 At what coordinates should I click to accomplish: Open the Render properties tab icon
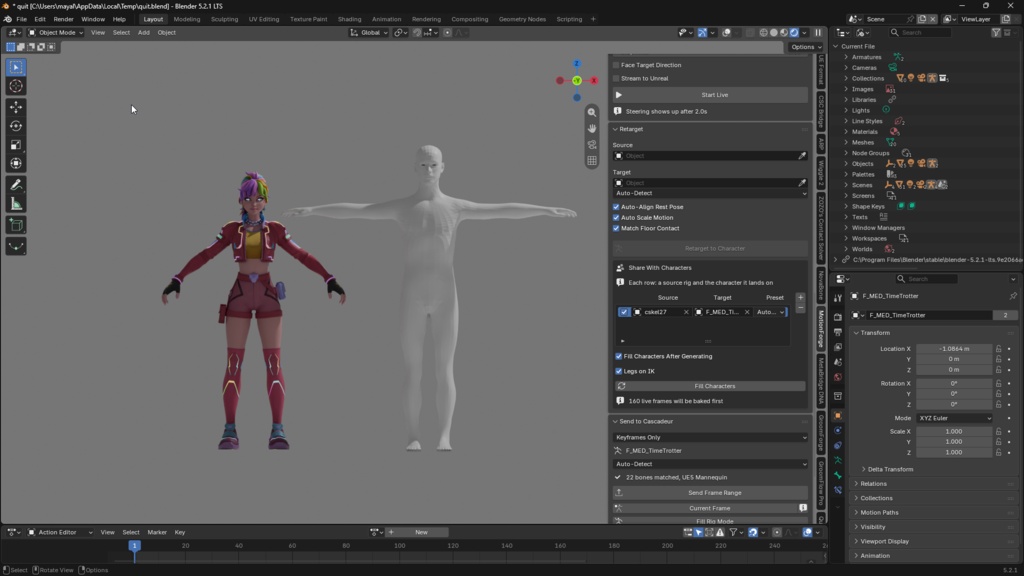click(x=838, y=317)
